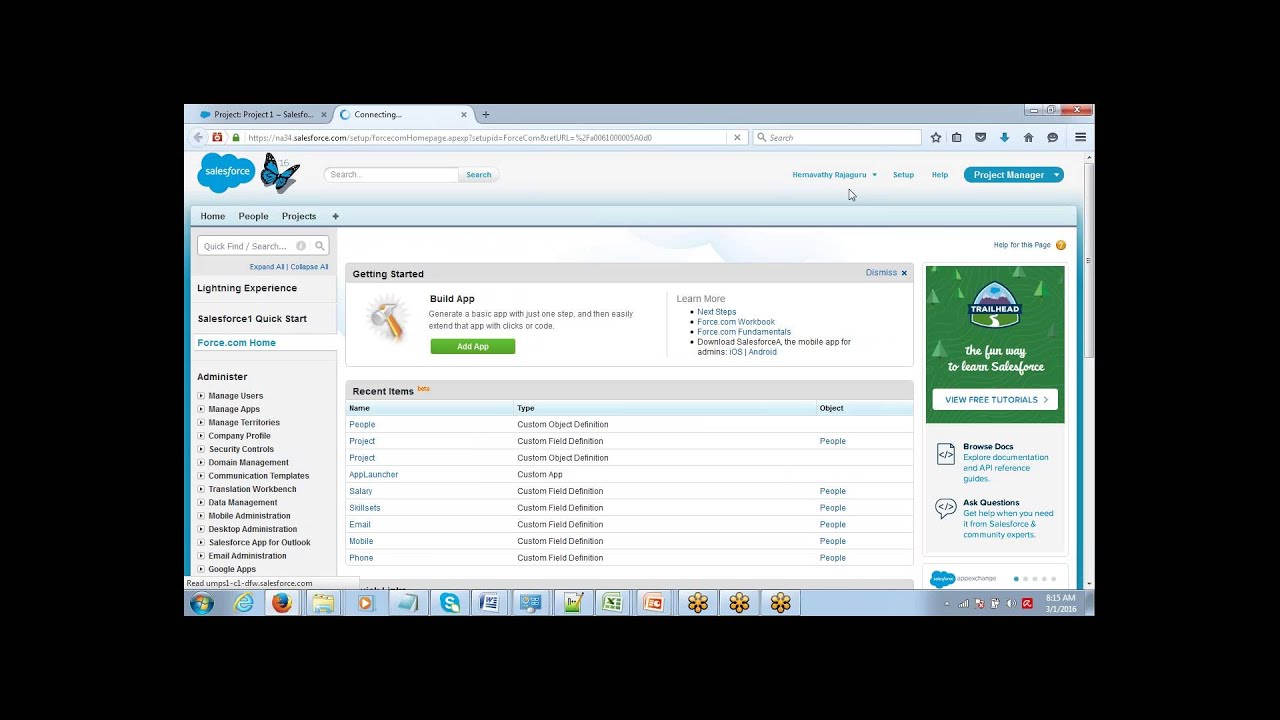The width and height of the screenshot is (1280, 720).
Task: Click the Firefox back arrow button
Action: (198, 137)
